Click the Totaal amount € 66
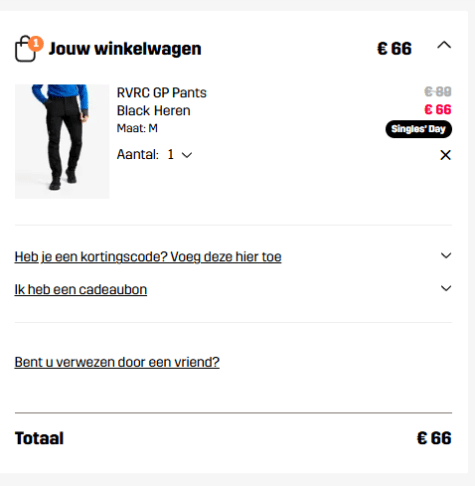This screenshot has width=475, height=486. click(x=434, y=438)
